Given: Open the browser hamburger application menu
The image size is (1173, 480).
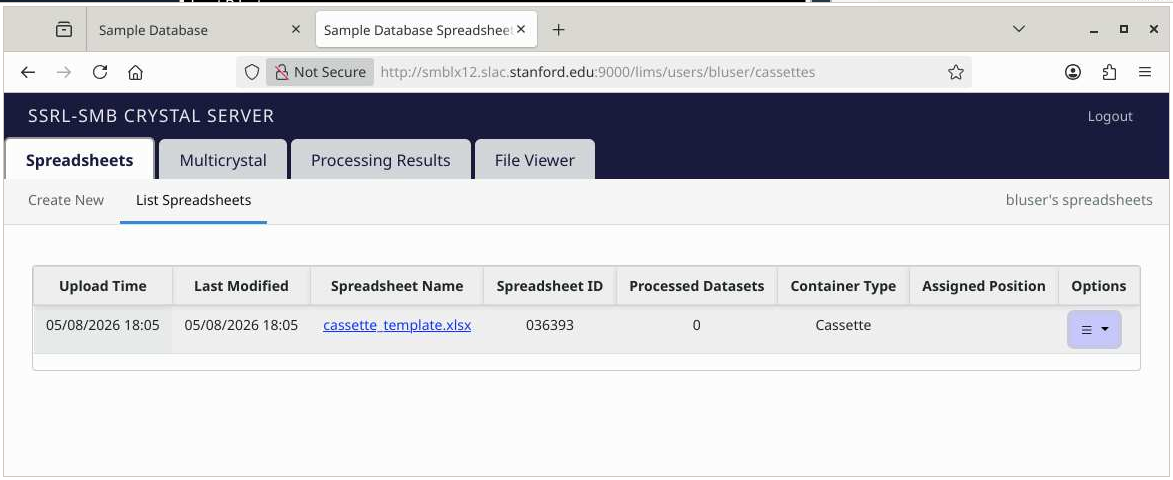Looking at the screenshot, I should pyautogui.click(x=1145, y=73).
